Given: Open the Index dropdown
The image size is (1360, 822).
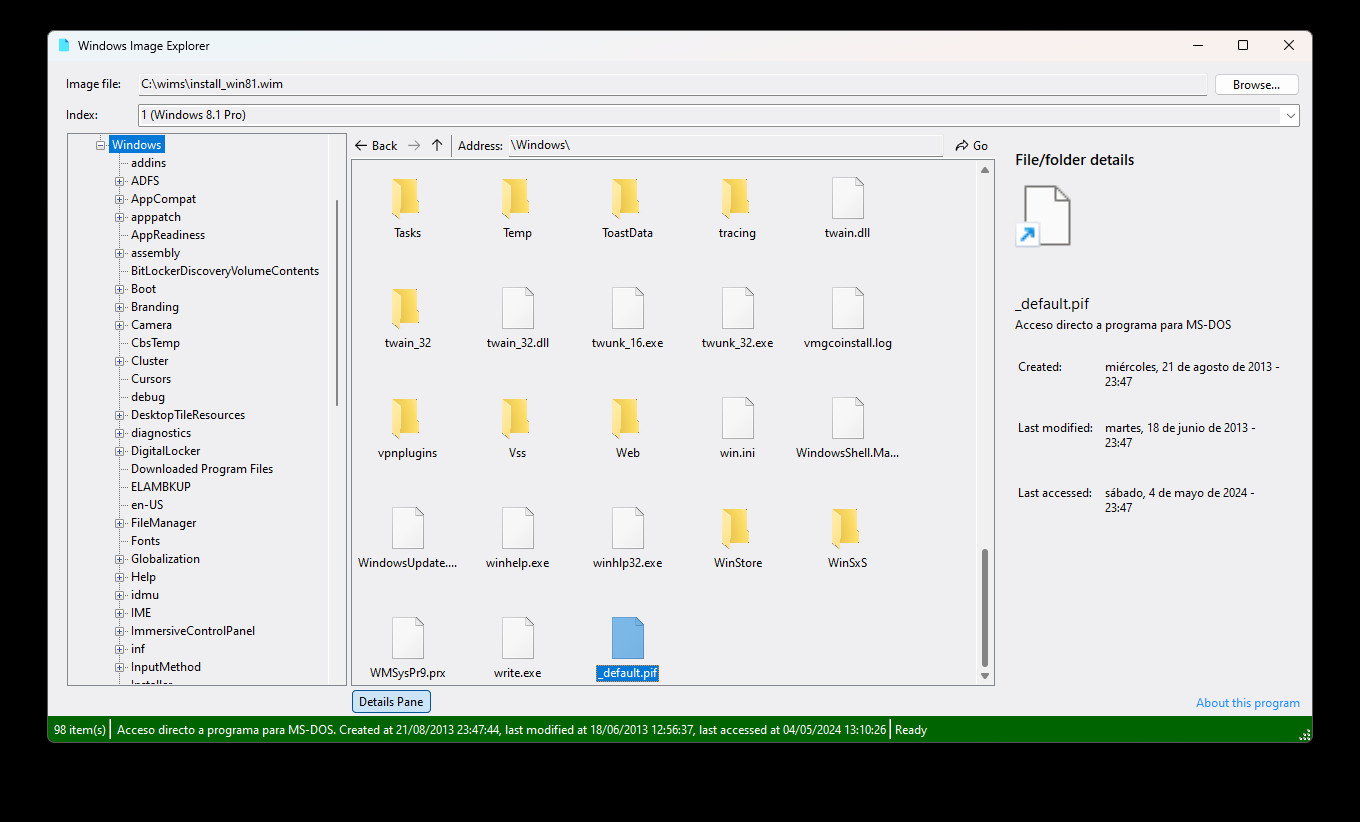Looking at the screenshot, I should click(1290, 114).
